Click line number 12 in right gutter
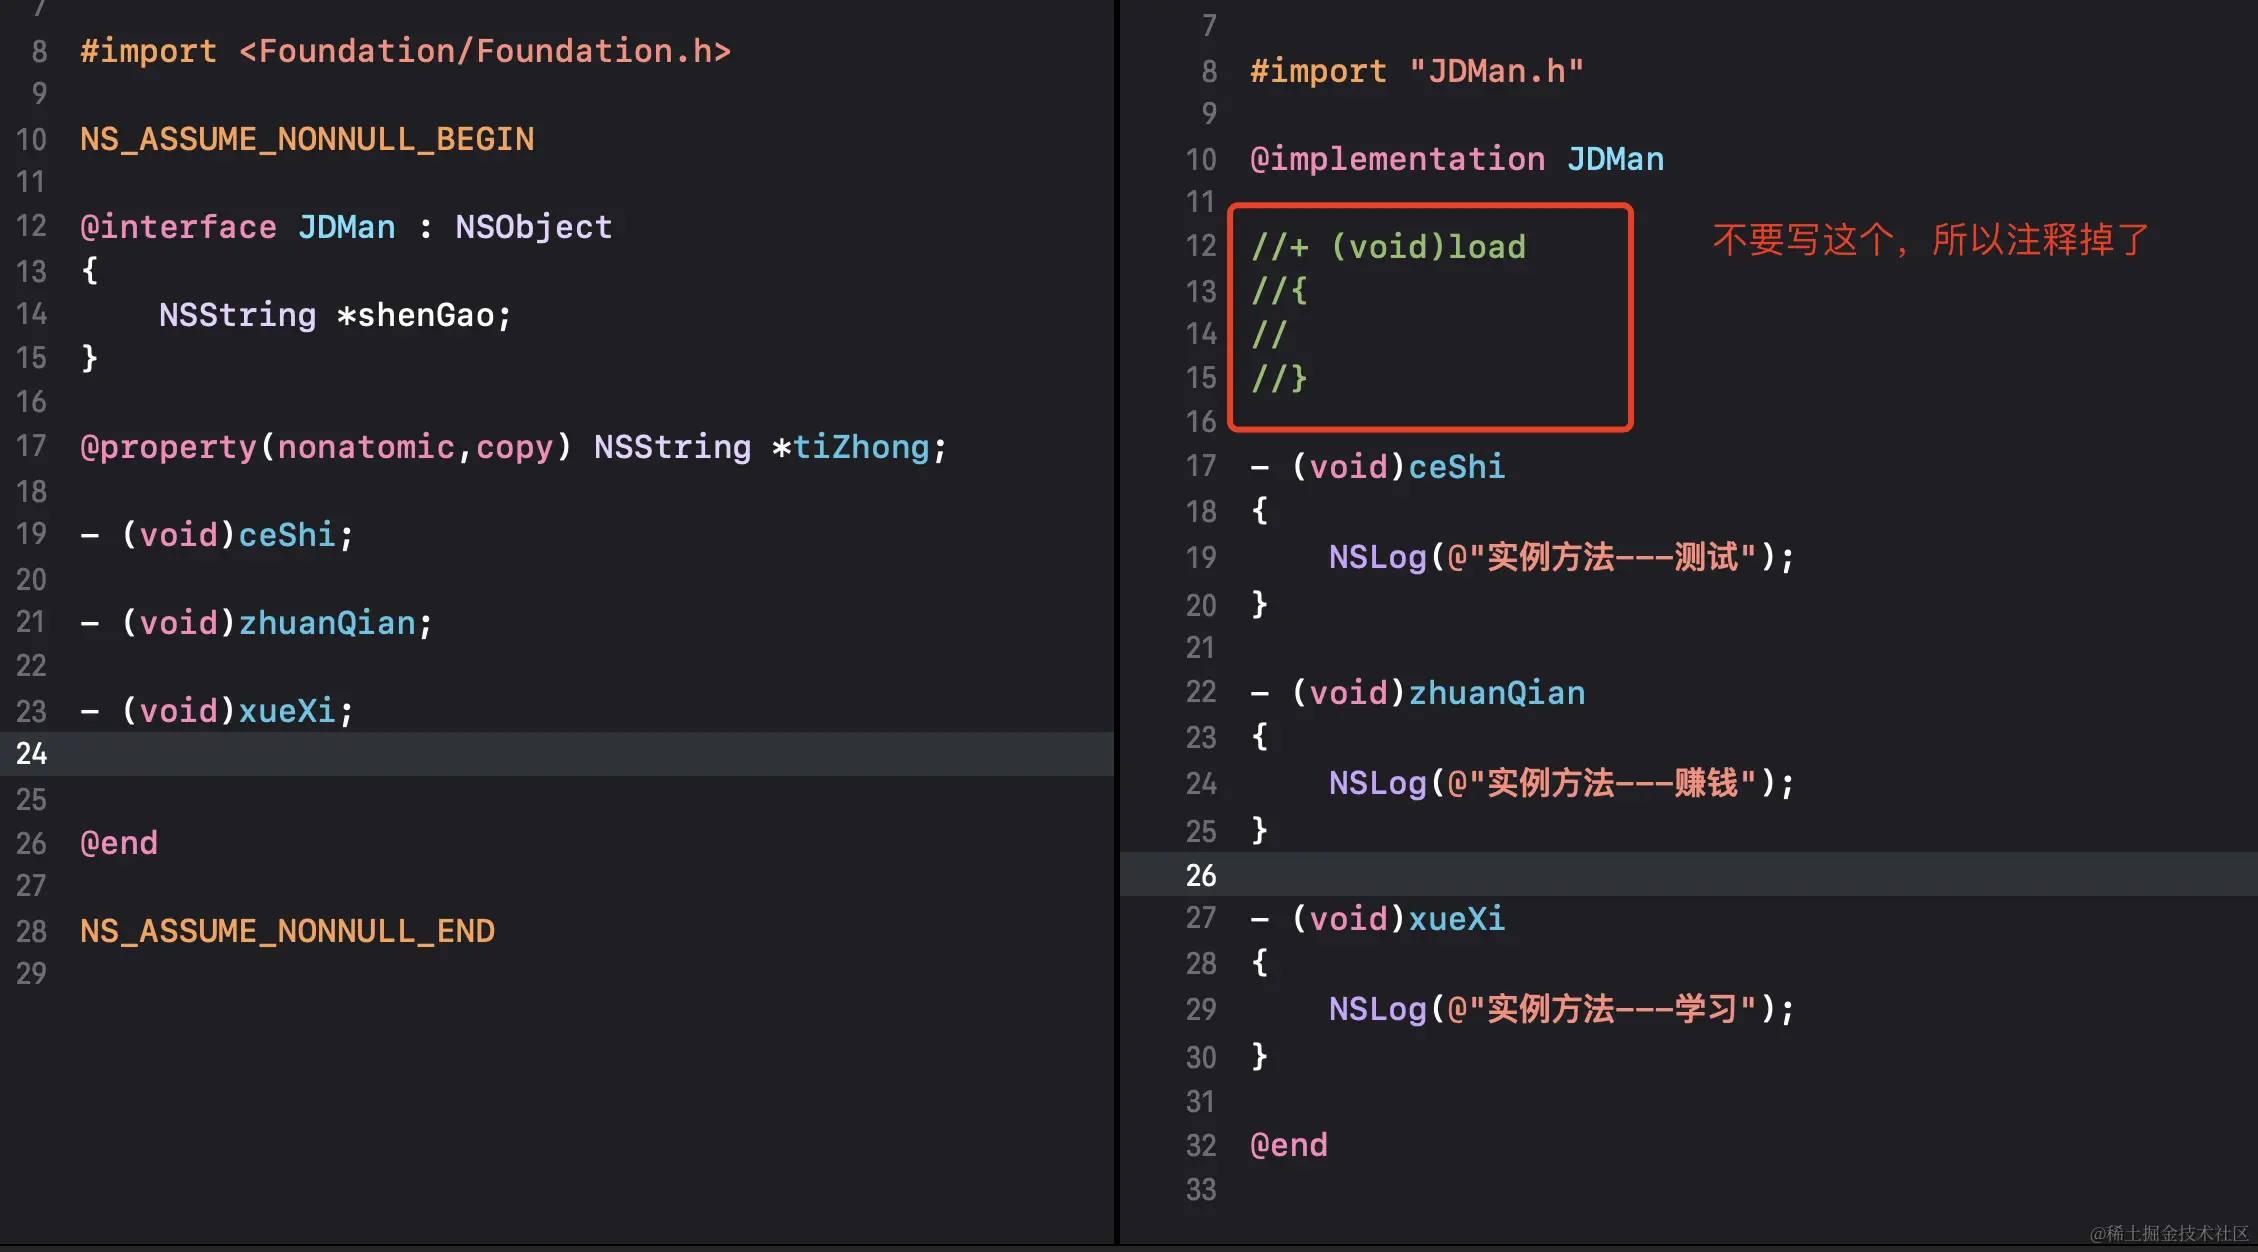 pos(1201,246)
